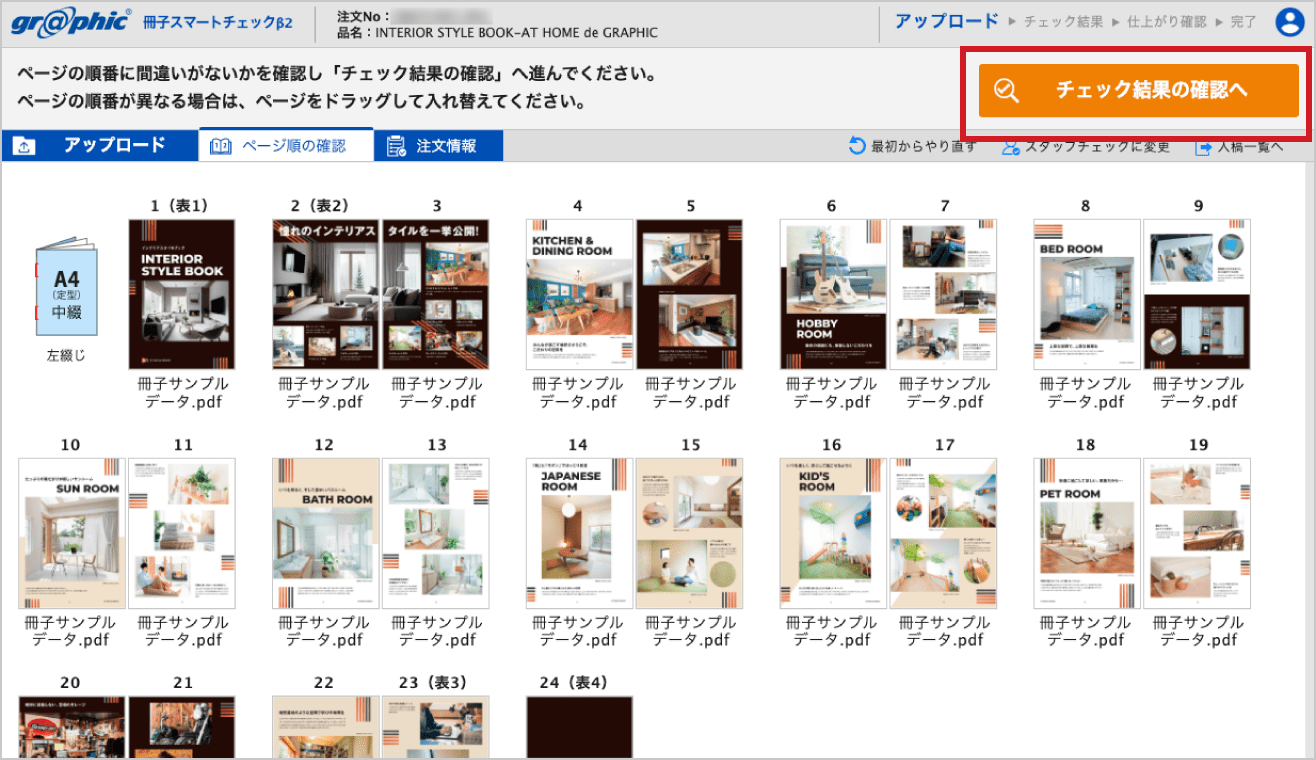Viewport: 1316px width, 760px height.
Task: Click the BATH ROOM page 12 thumbnail
Action: [326, 533]
